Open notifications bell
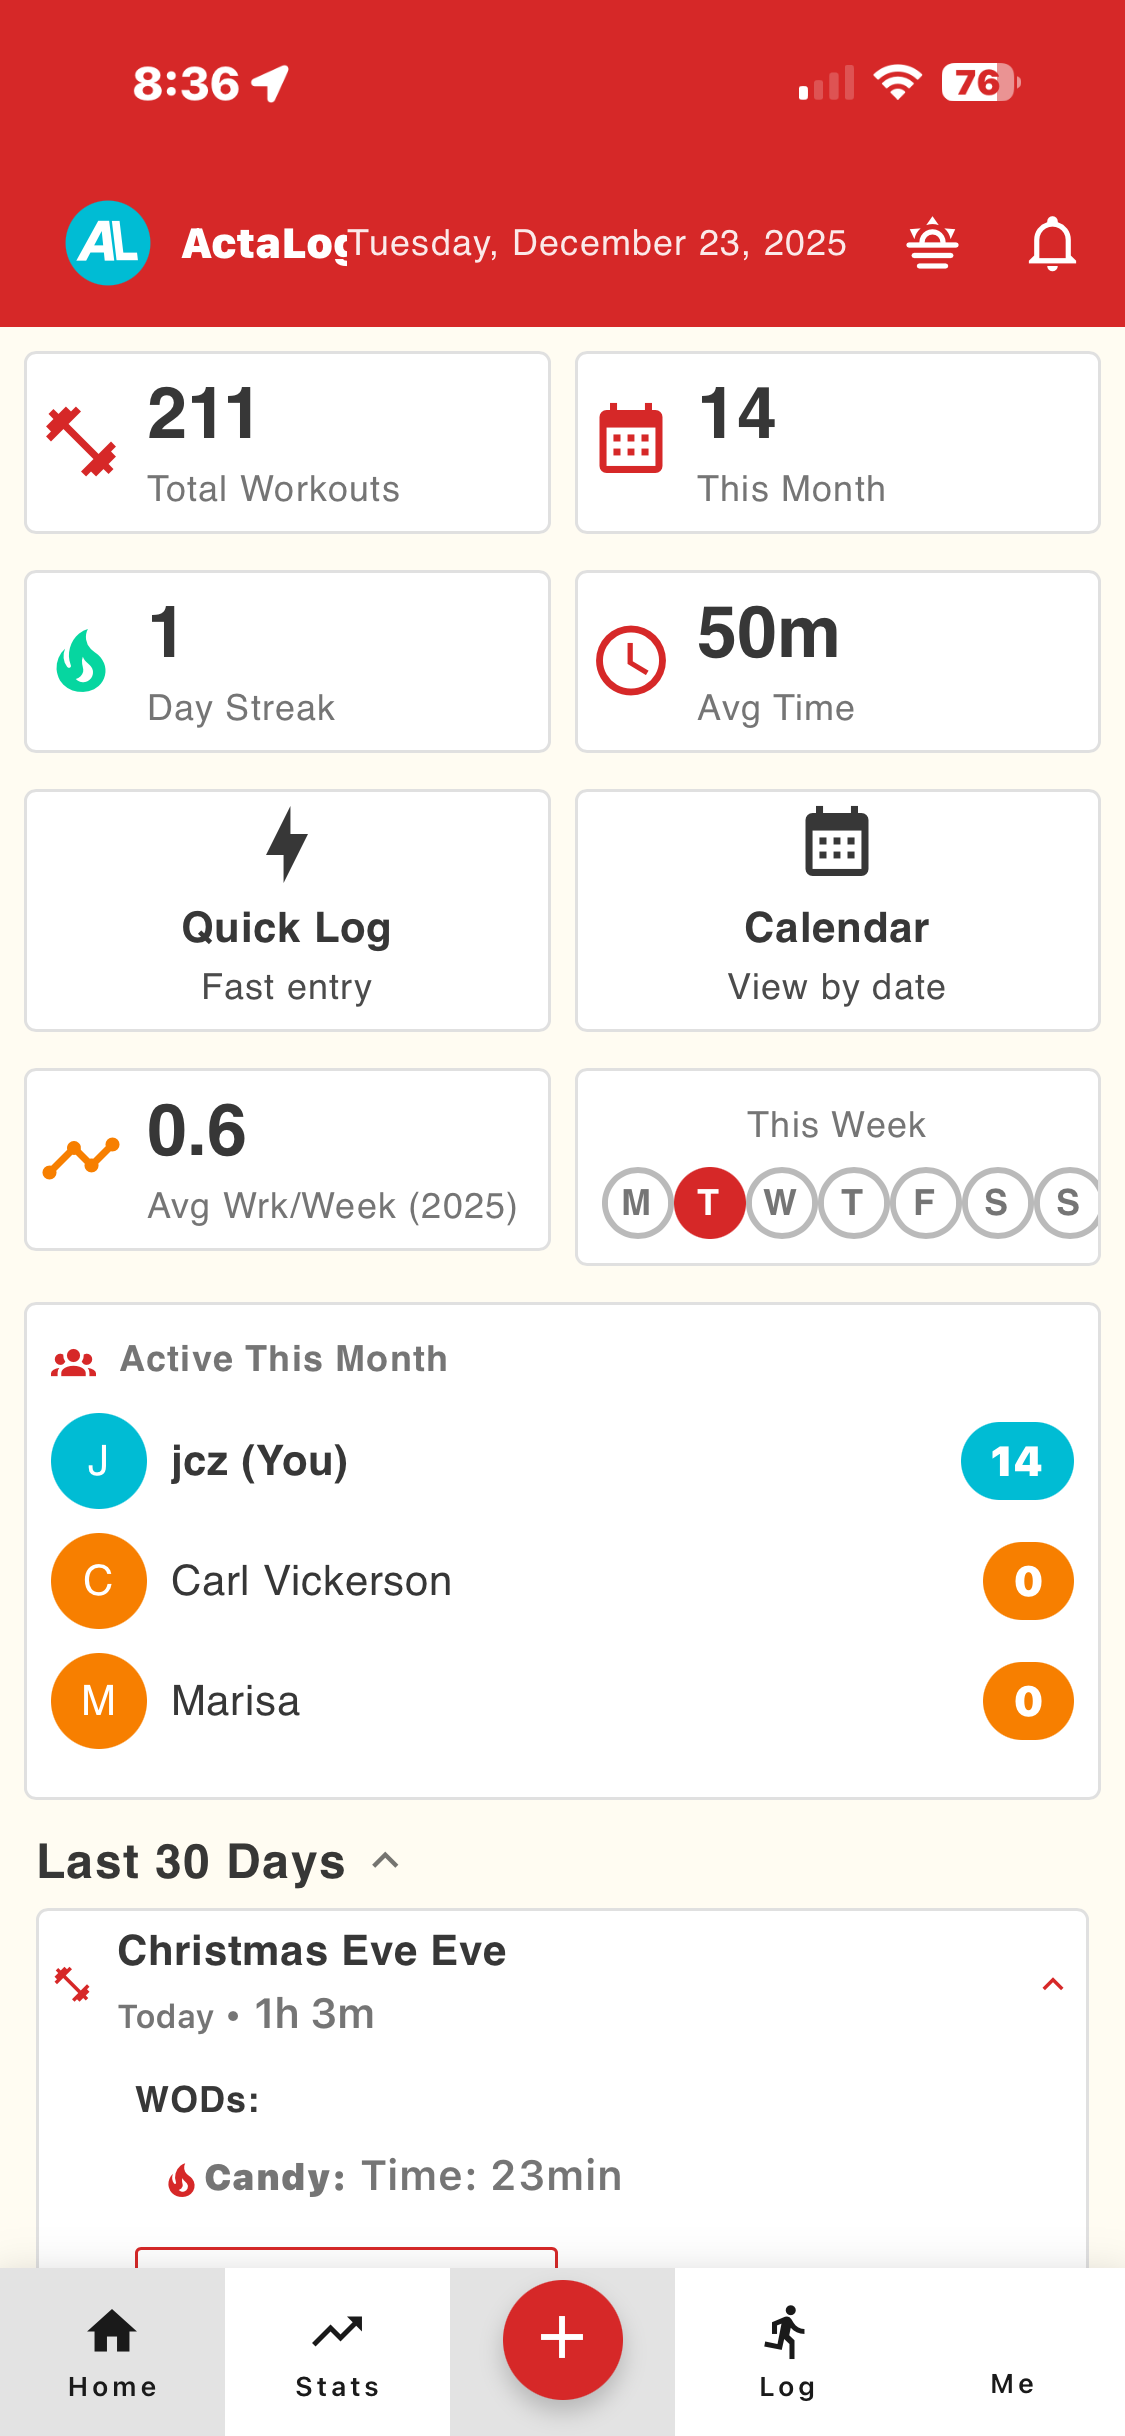 pyautogui.click(x=1052, y=243)
